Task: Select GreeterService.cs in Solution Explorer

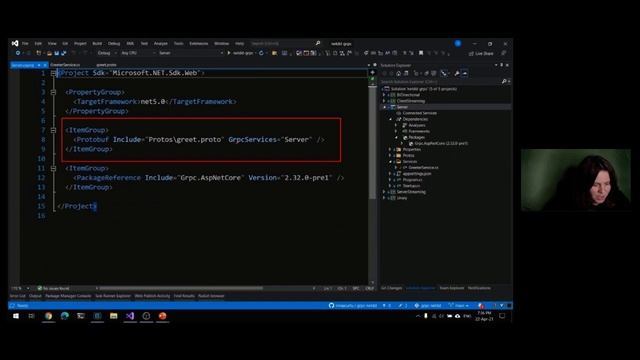Action: point(423,168)
